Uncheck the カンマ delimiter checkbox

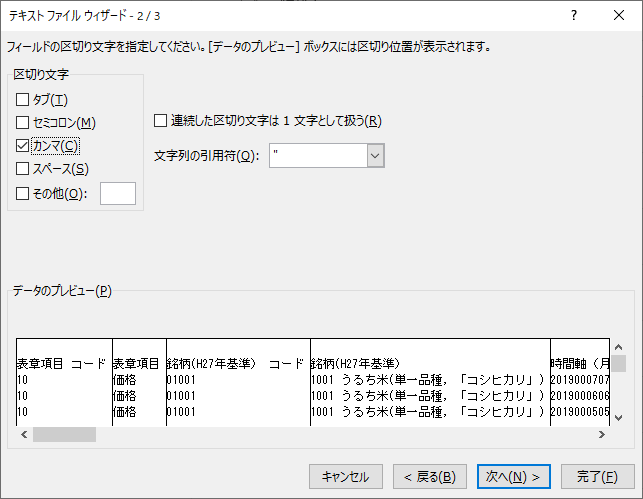[23, 146]
